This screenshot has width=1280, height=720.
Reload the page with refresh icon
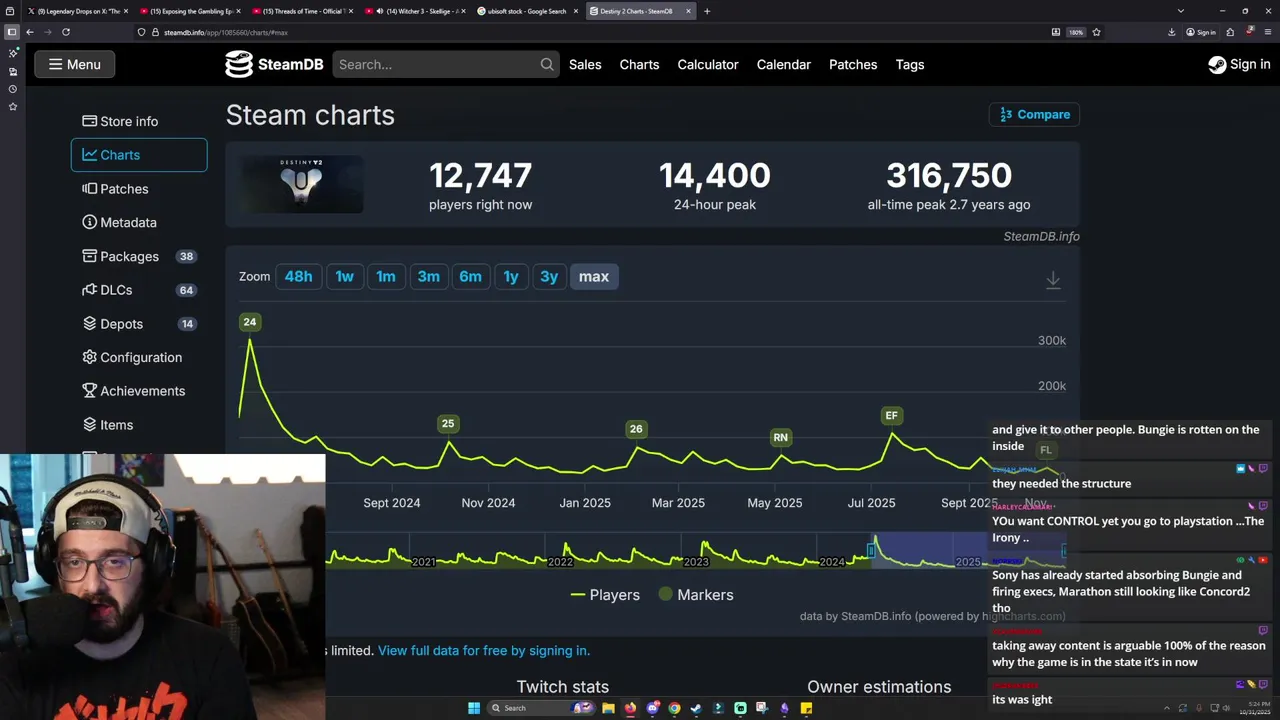[x=66, y=32]
